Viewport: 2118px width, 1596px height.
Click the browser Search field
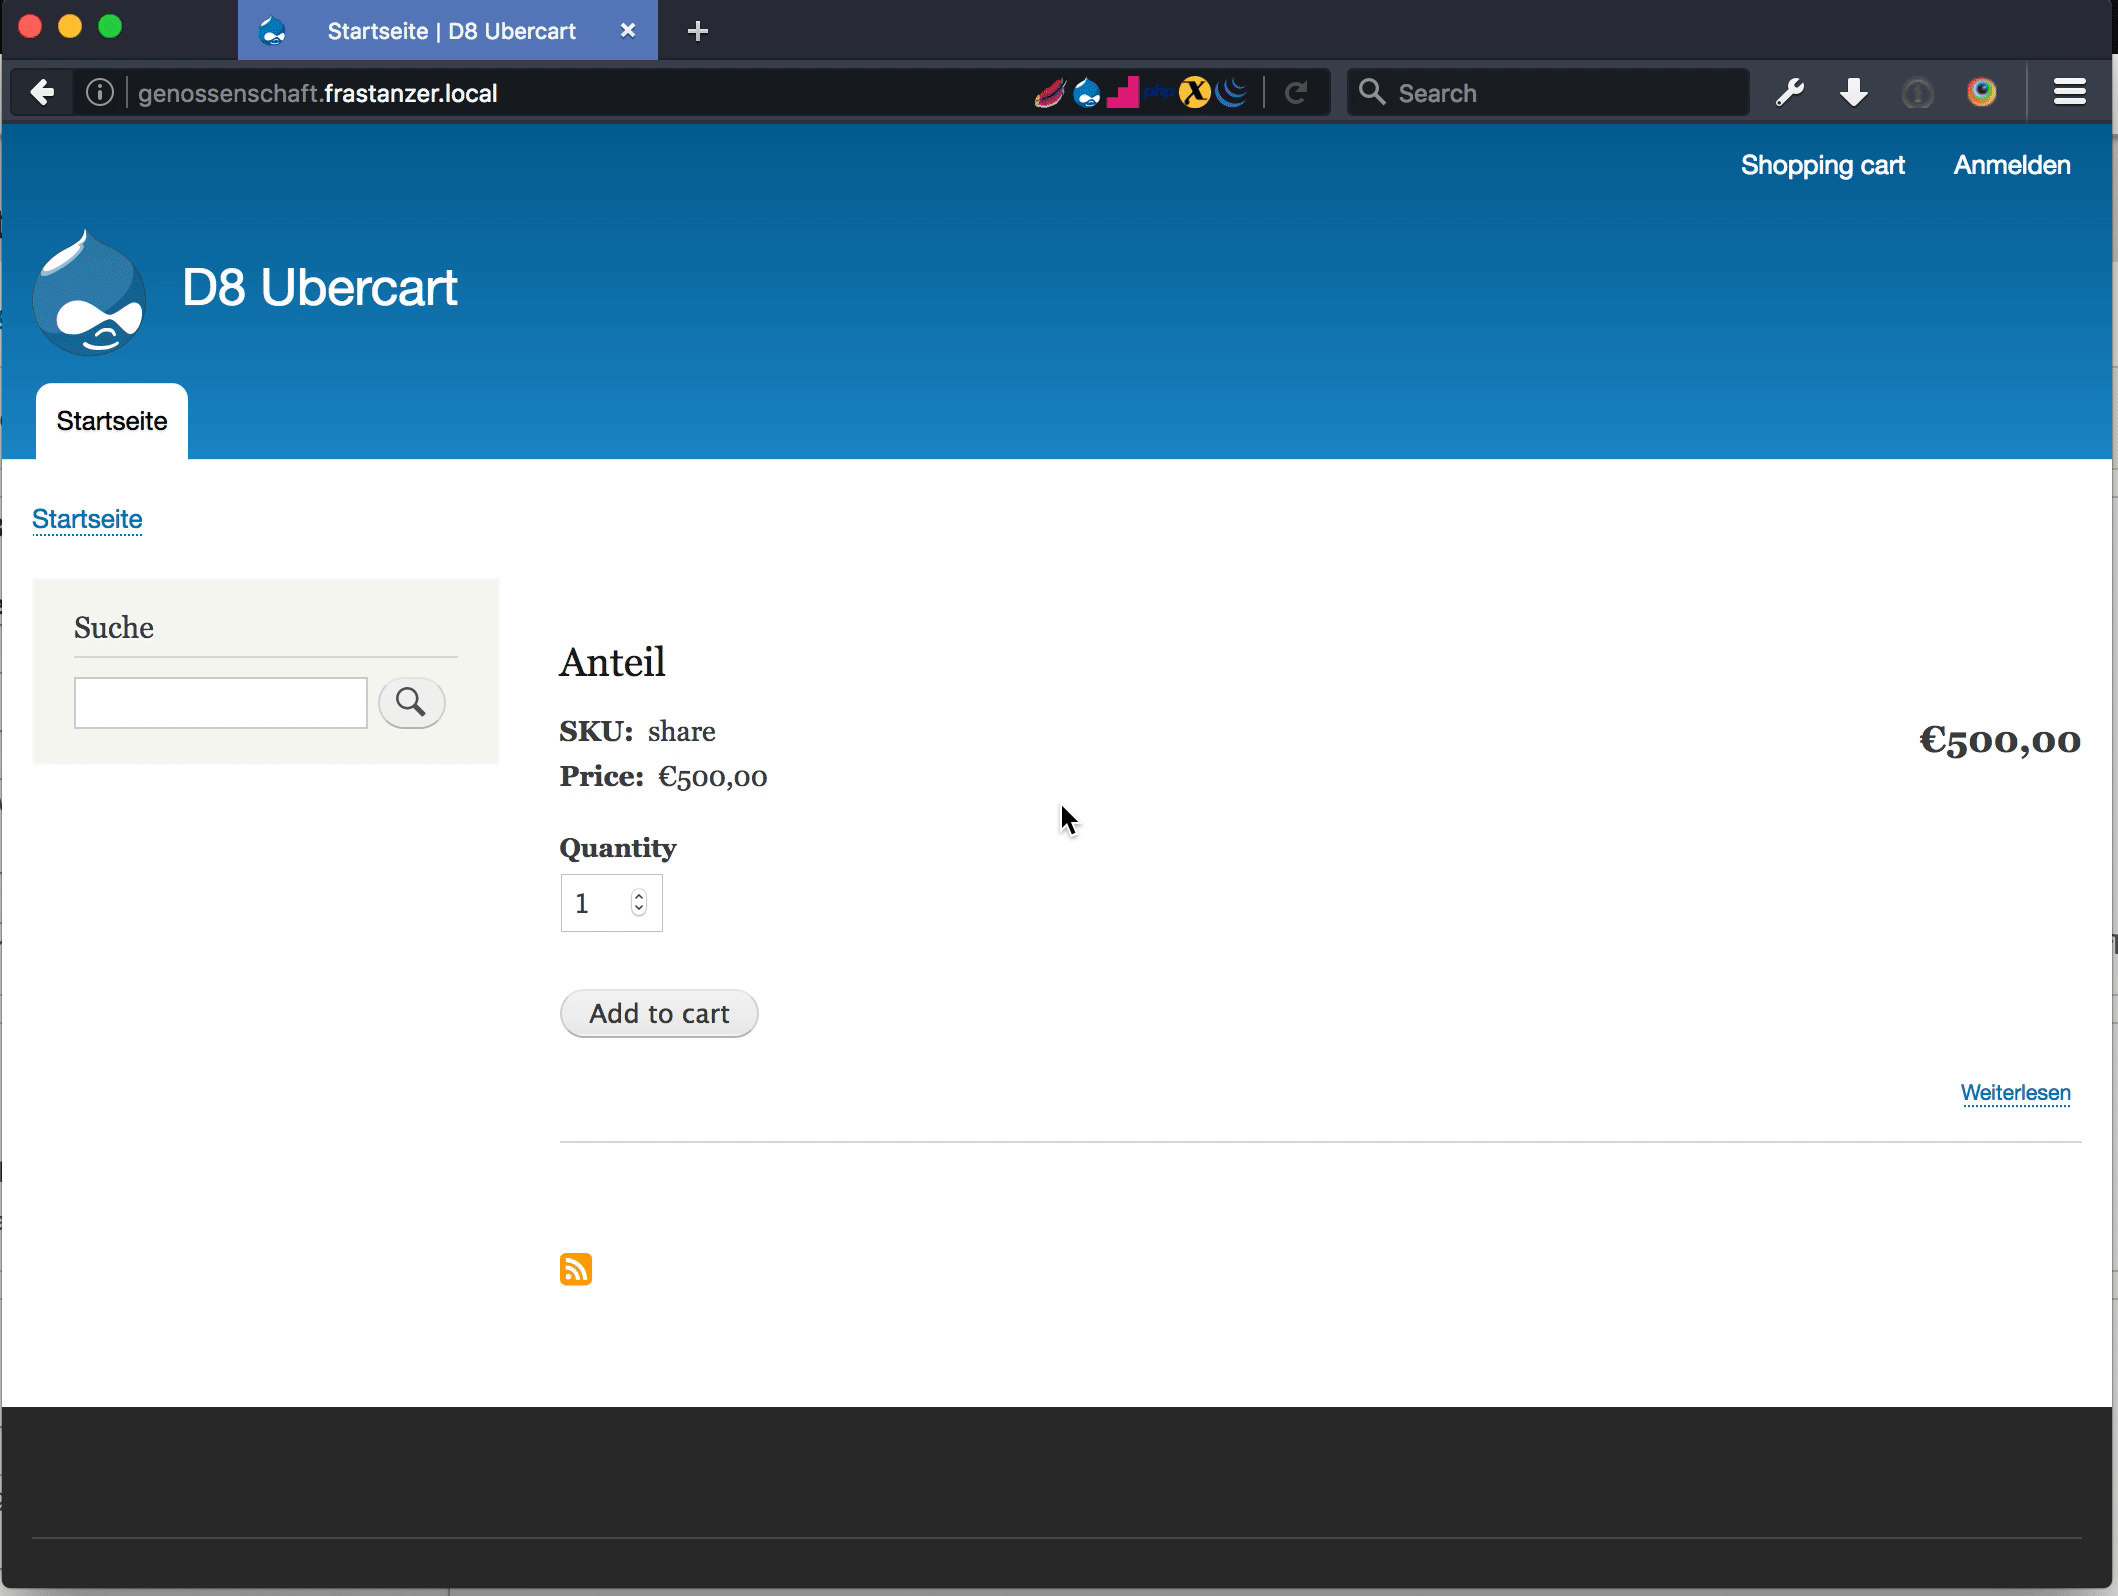tap(1548, 93)
